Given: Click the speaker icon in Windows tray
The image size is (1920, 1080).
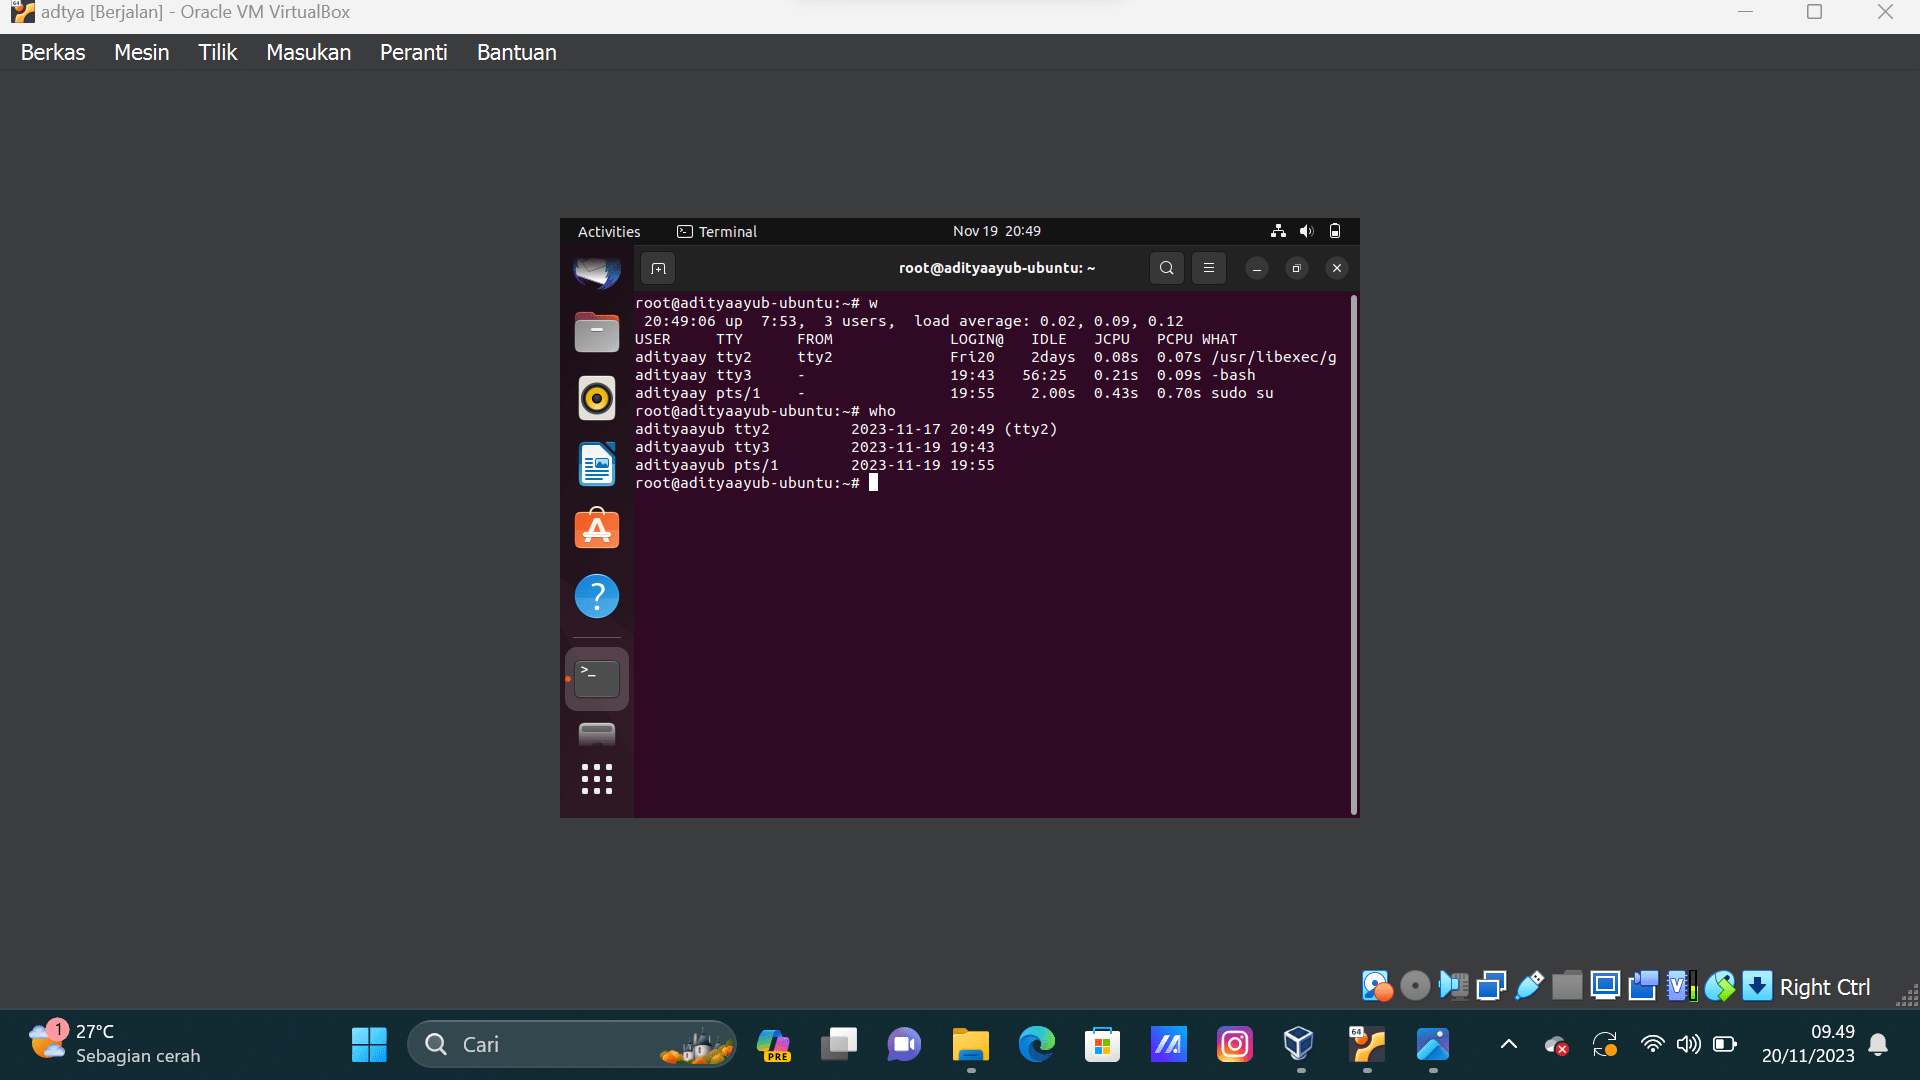Looking at the screenshot, I should (x=1689, y=1044).
